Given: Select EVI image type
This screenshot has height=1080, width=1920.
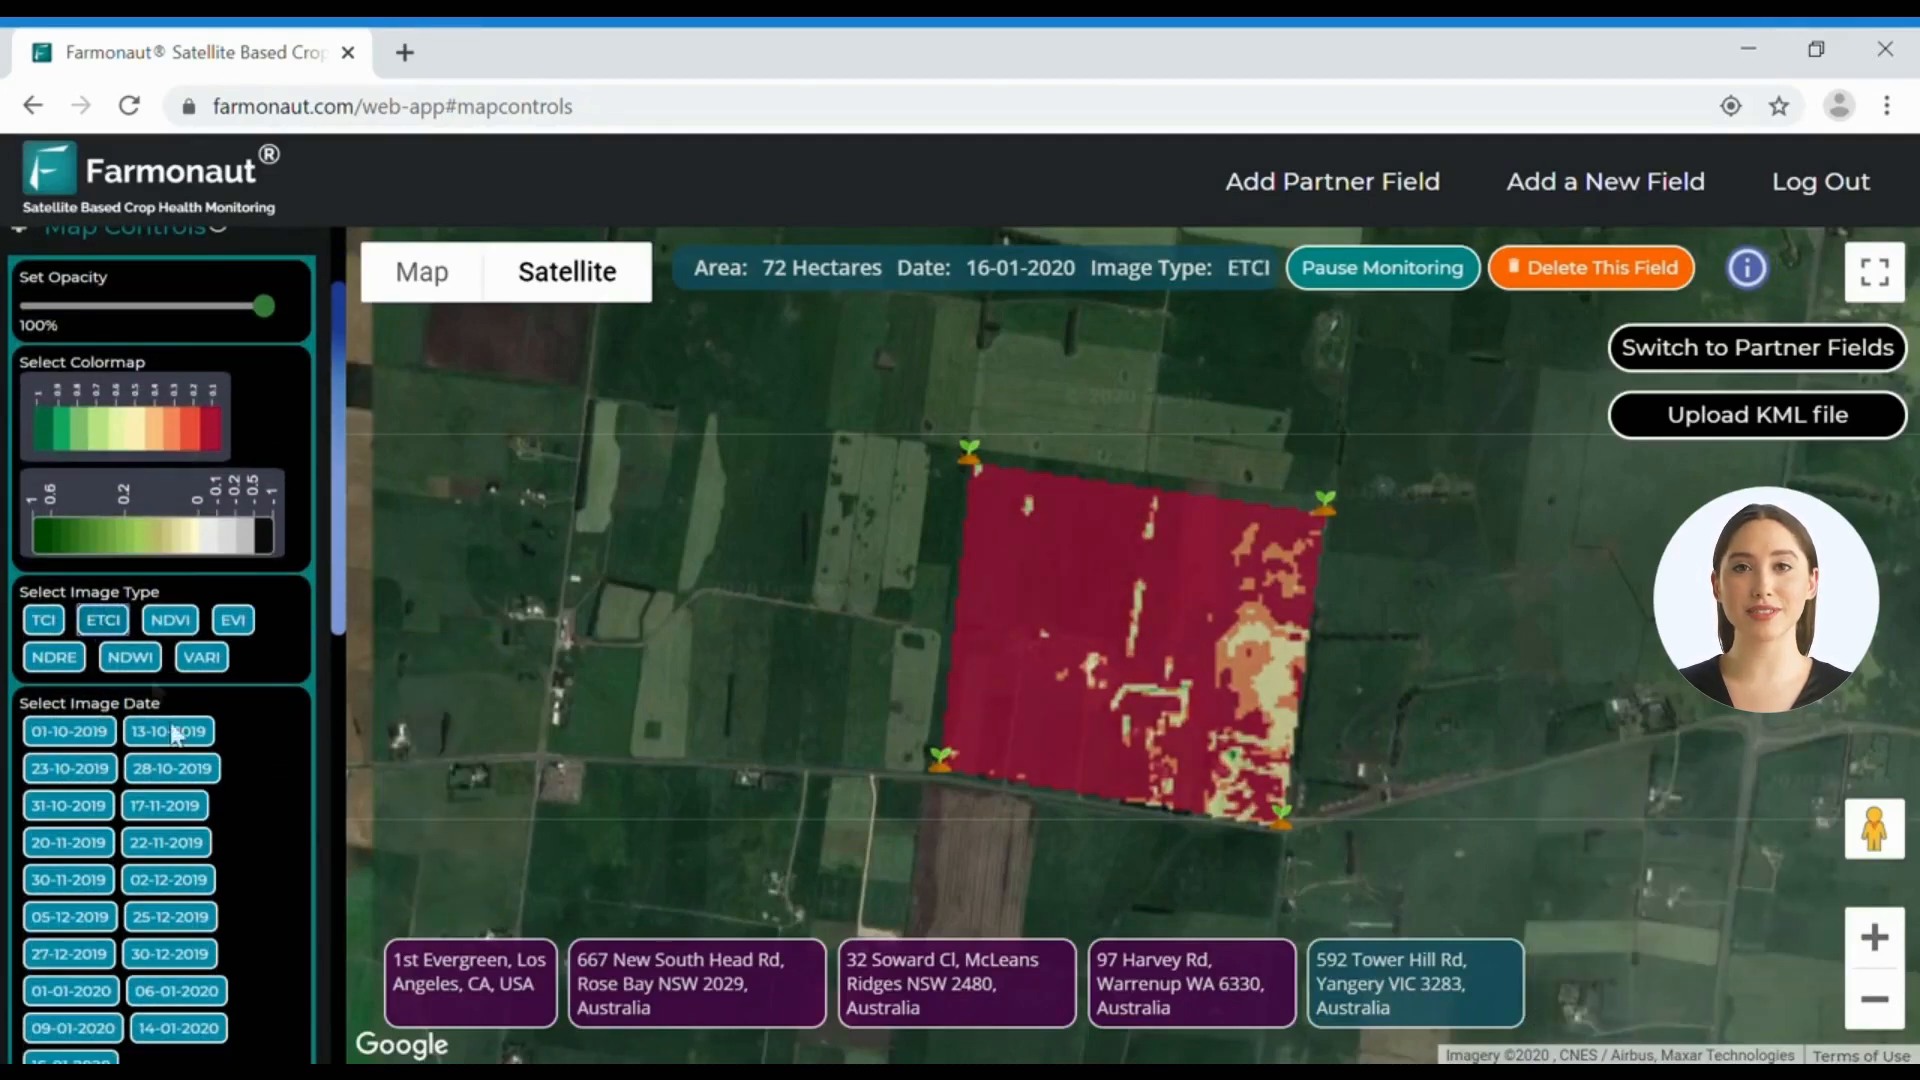Looking at the screenshot, I should pyautogui.click(x=233, y=620).
